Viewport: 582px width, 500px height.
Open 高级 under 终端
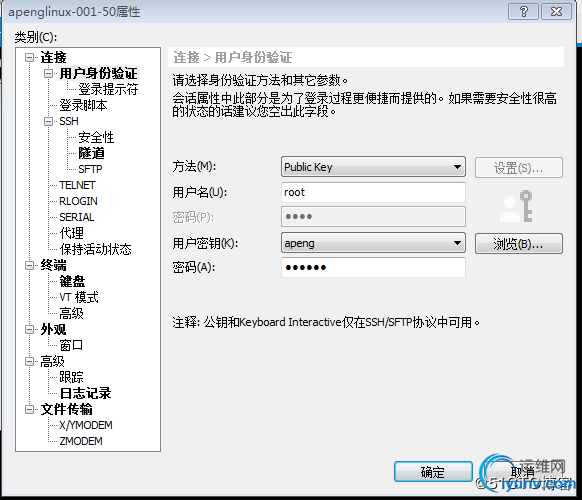tap(71, 313)
